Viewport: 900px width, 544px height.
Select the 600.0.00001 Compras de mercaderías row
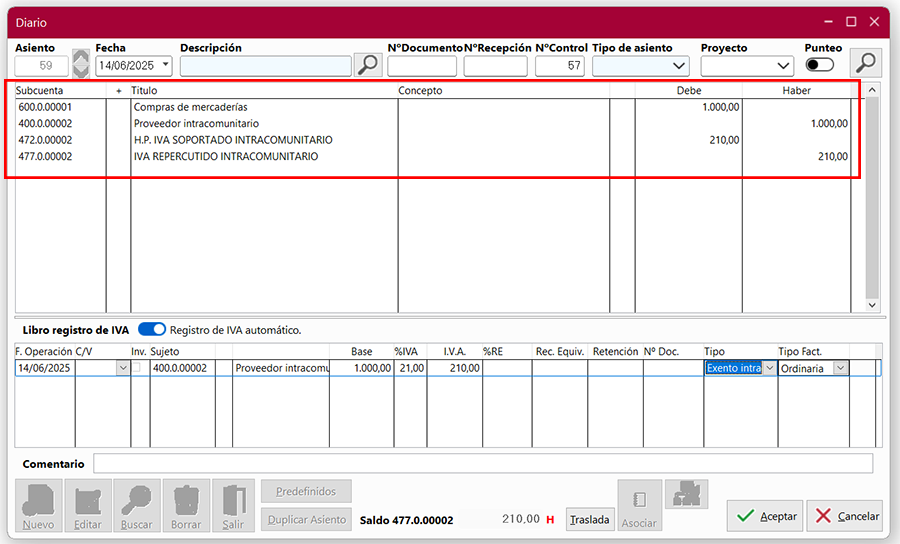[190, 107]
